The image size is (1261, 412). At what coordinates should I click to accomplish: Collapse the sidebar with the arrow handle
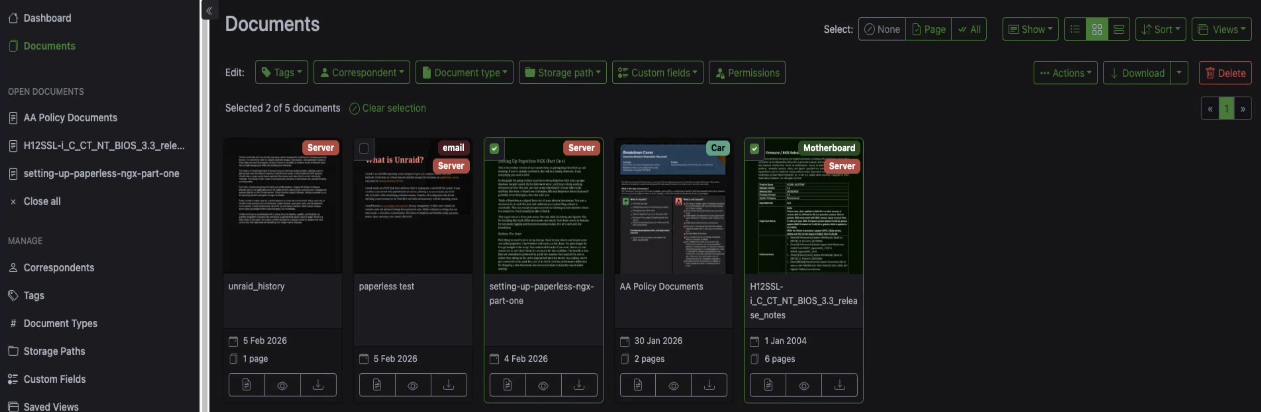210,10
